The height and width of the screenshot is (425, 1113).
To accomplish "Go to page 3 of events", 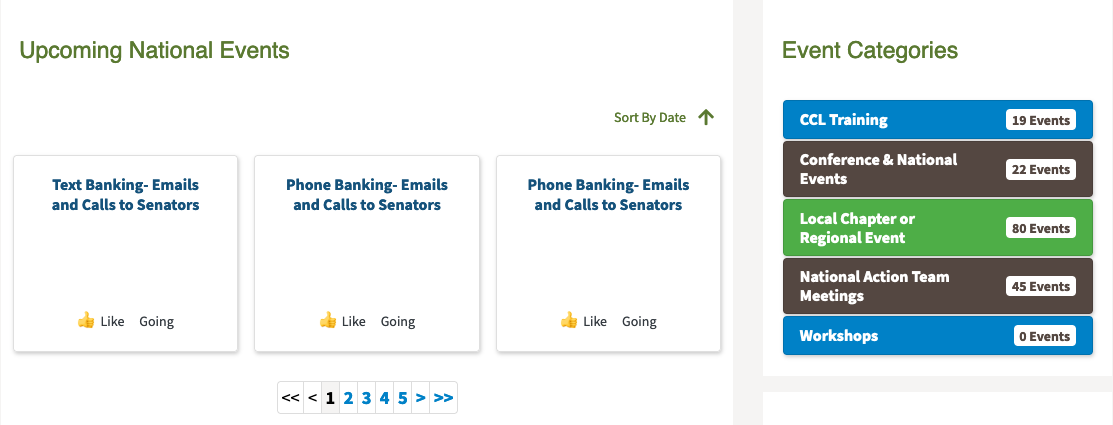I will [x=366, y=398].
